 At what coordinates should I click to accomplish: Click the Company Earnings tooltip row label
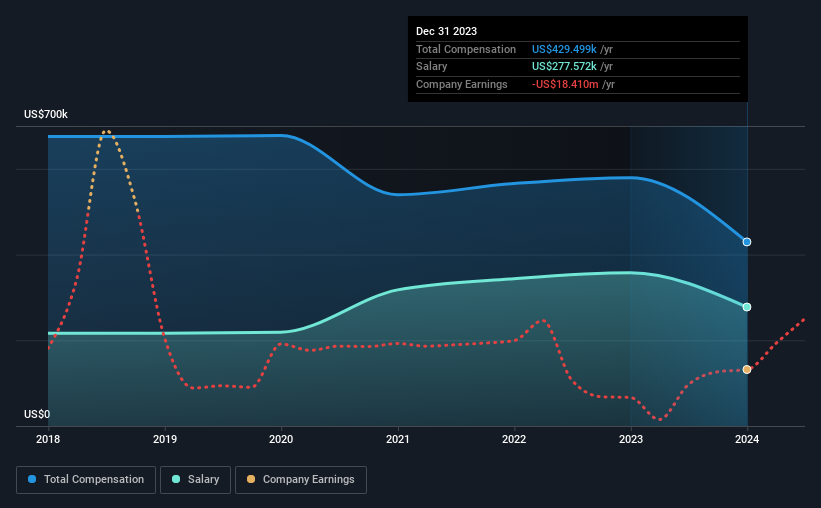pyautogui.click(x=461, y=84)
